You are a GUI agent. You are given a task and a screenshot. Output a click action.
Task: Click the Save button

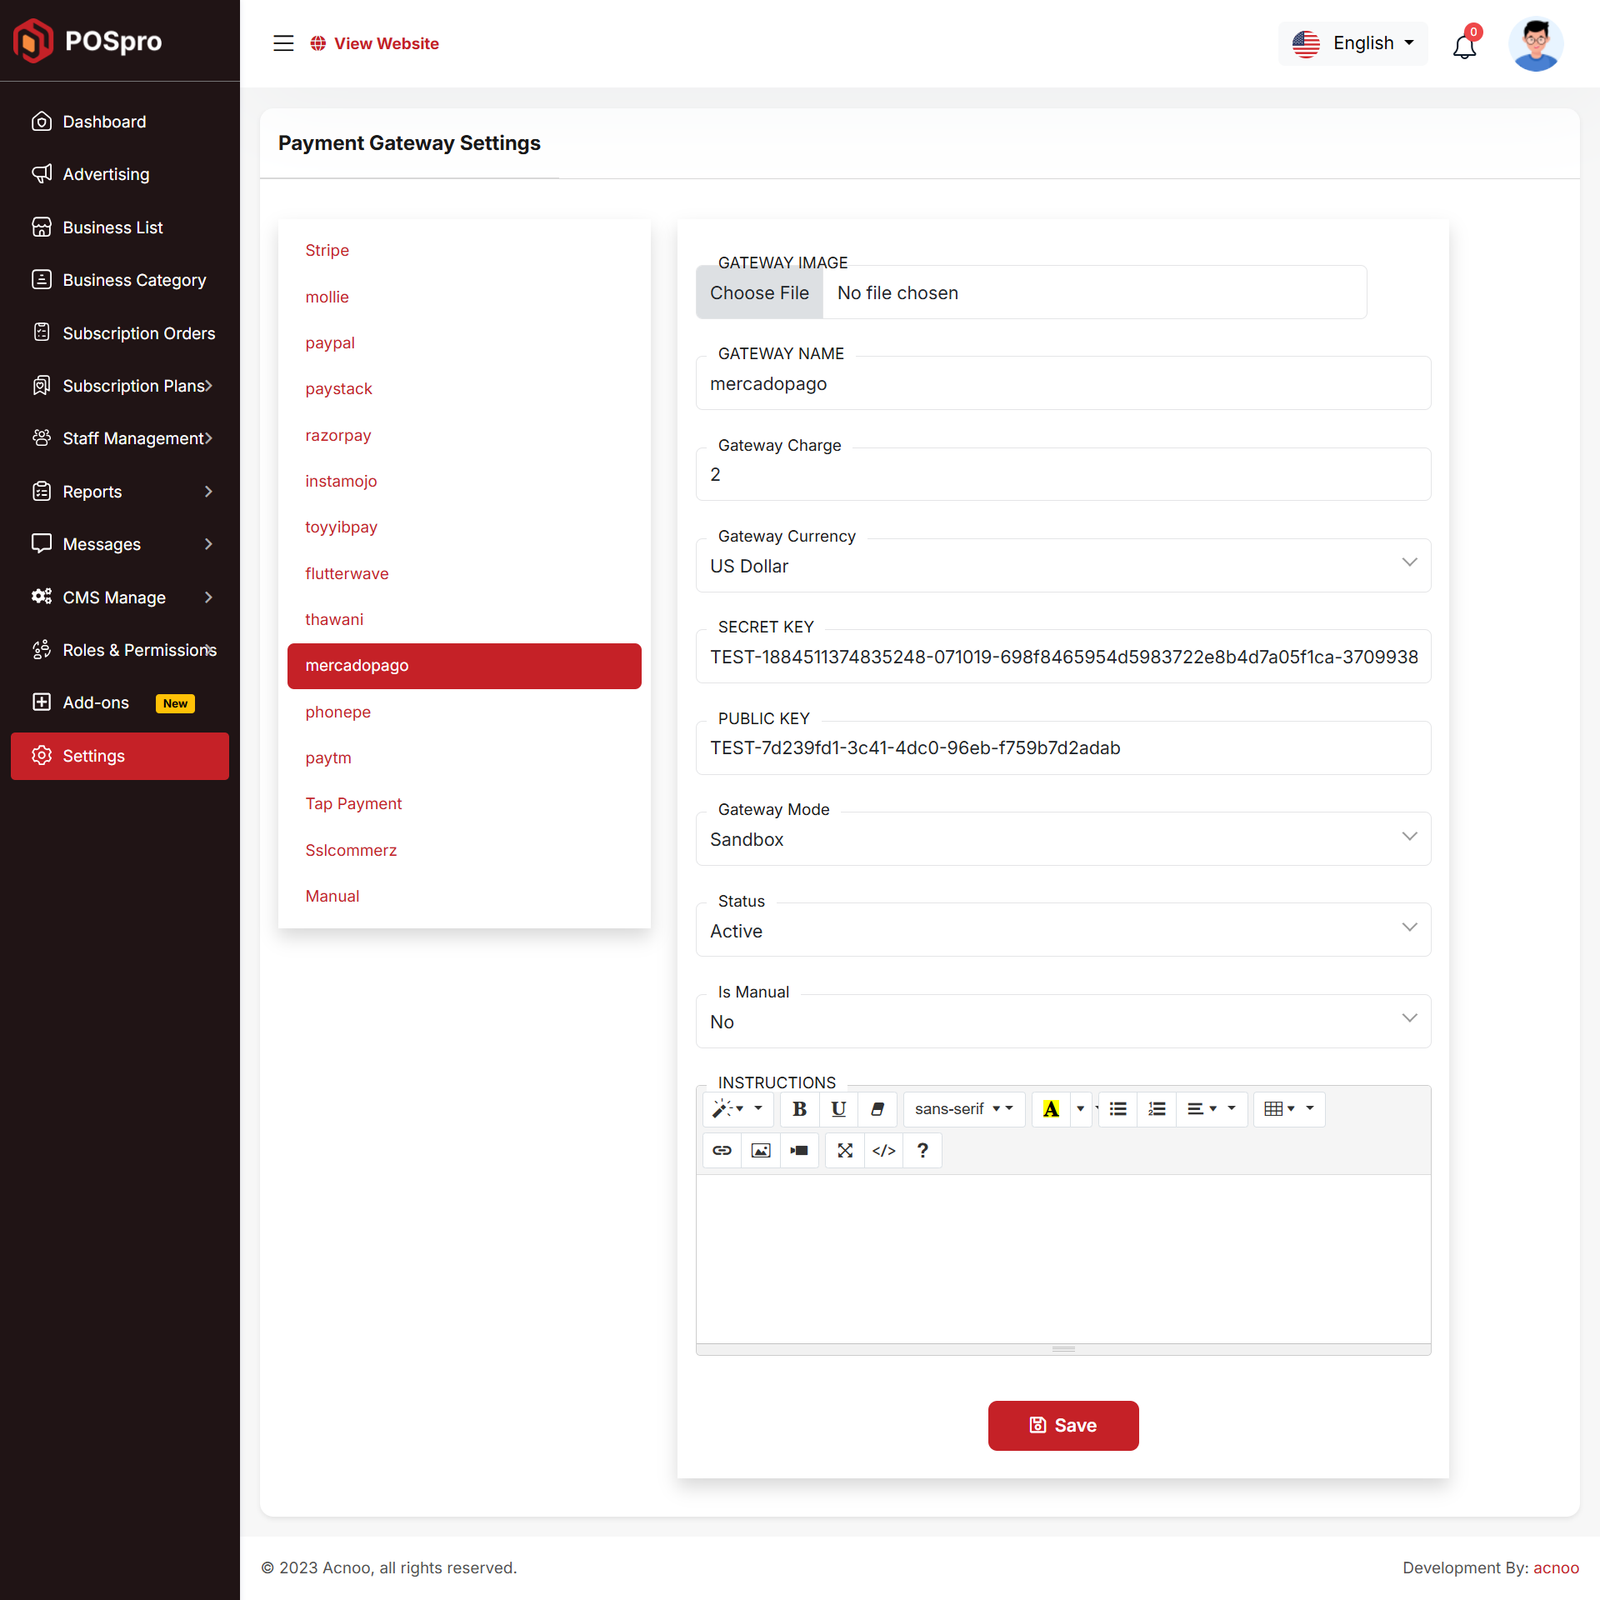(x=1063, y=1425)
